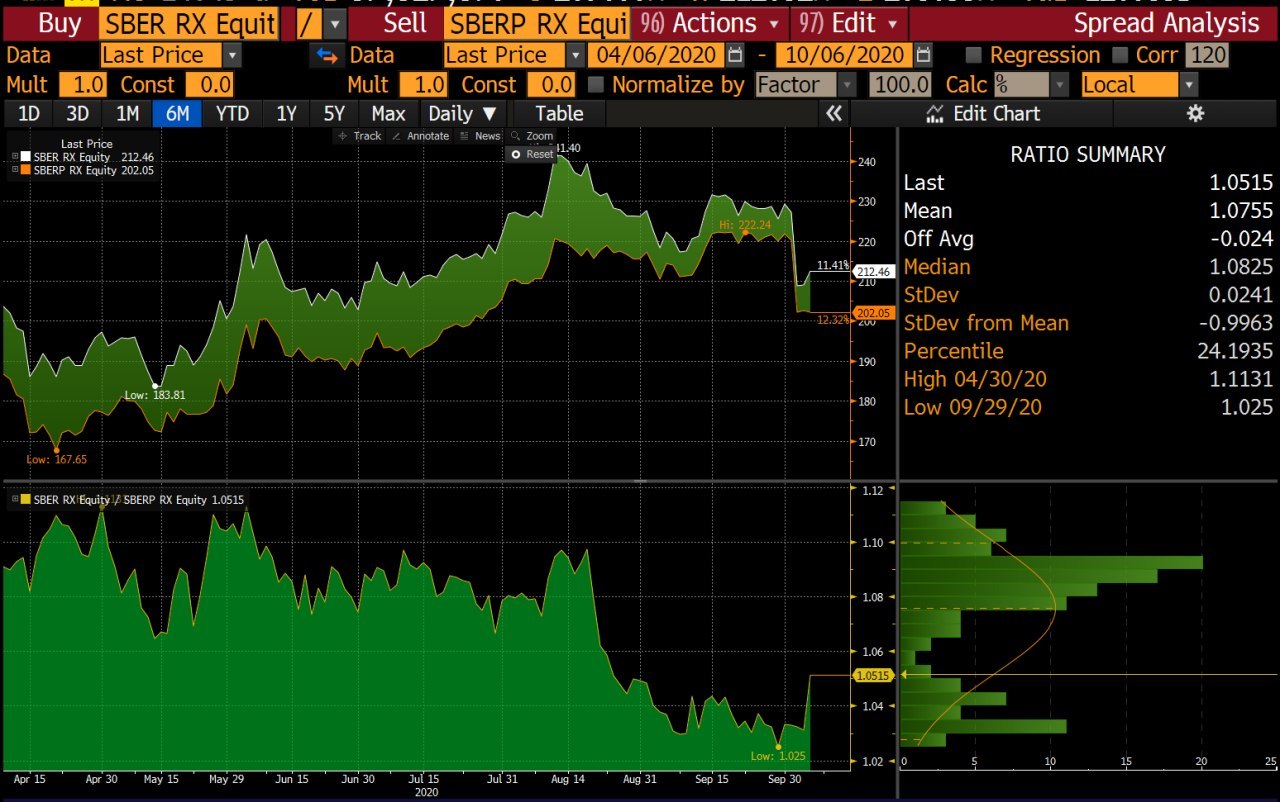This screenshot has height=802, width=1280.
Task: Click the 212.46 price axis label
Action: 873,272
